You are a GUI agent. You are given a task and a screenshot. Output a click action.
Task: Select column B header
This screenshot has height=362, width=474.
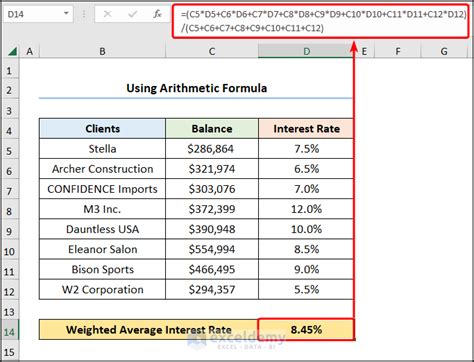(x=102, y=51)
